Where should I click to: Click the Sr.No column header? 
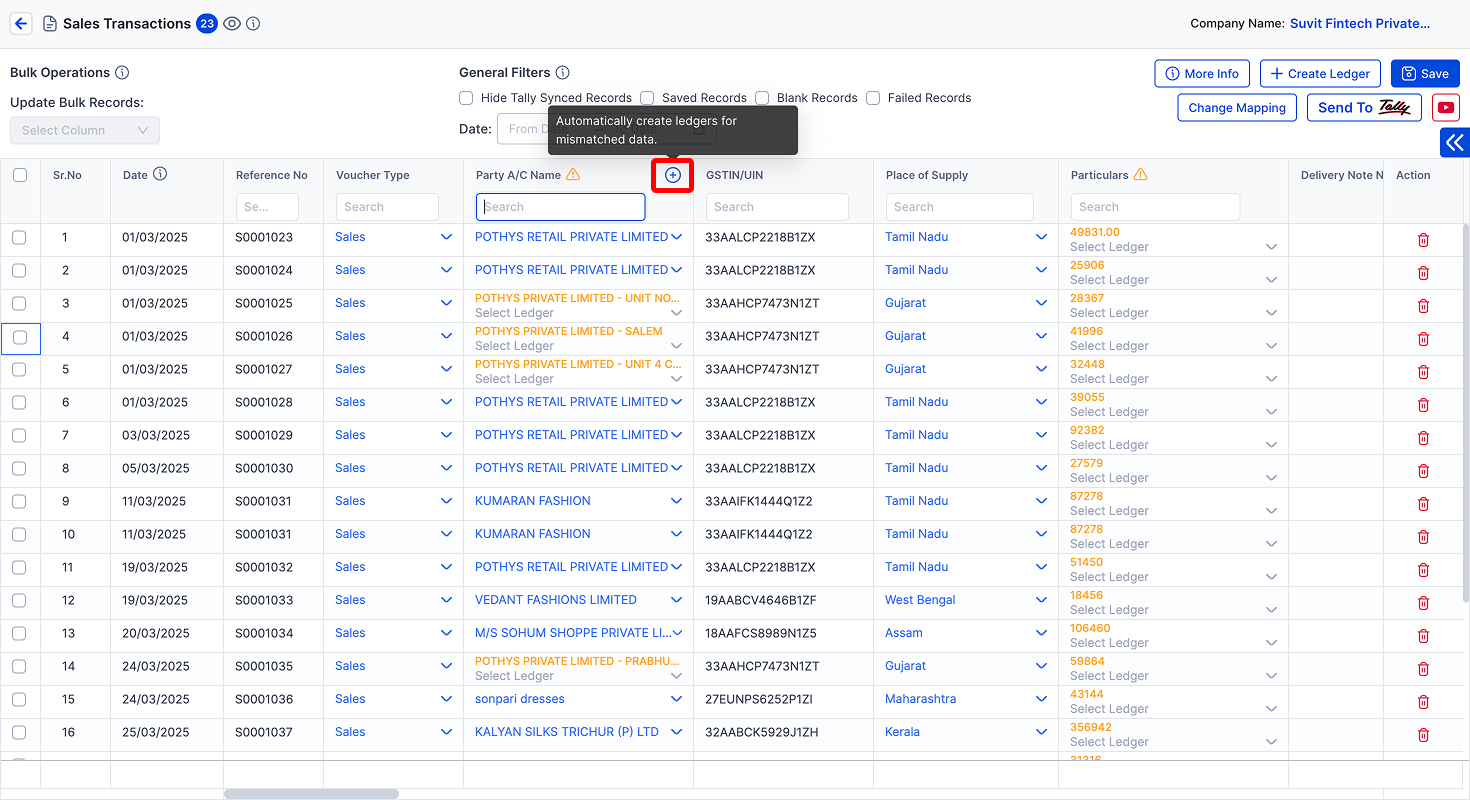click(67, 175)
